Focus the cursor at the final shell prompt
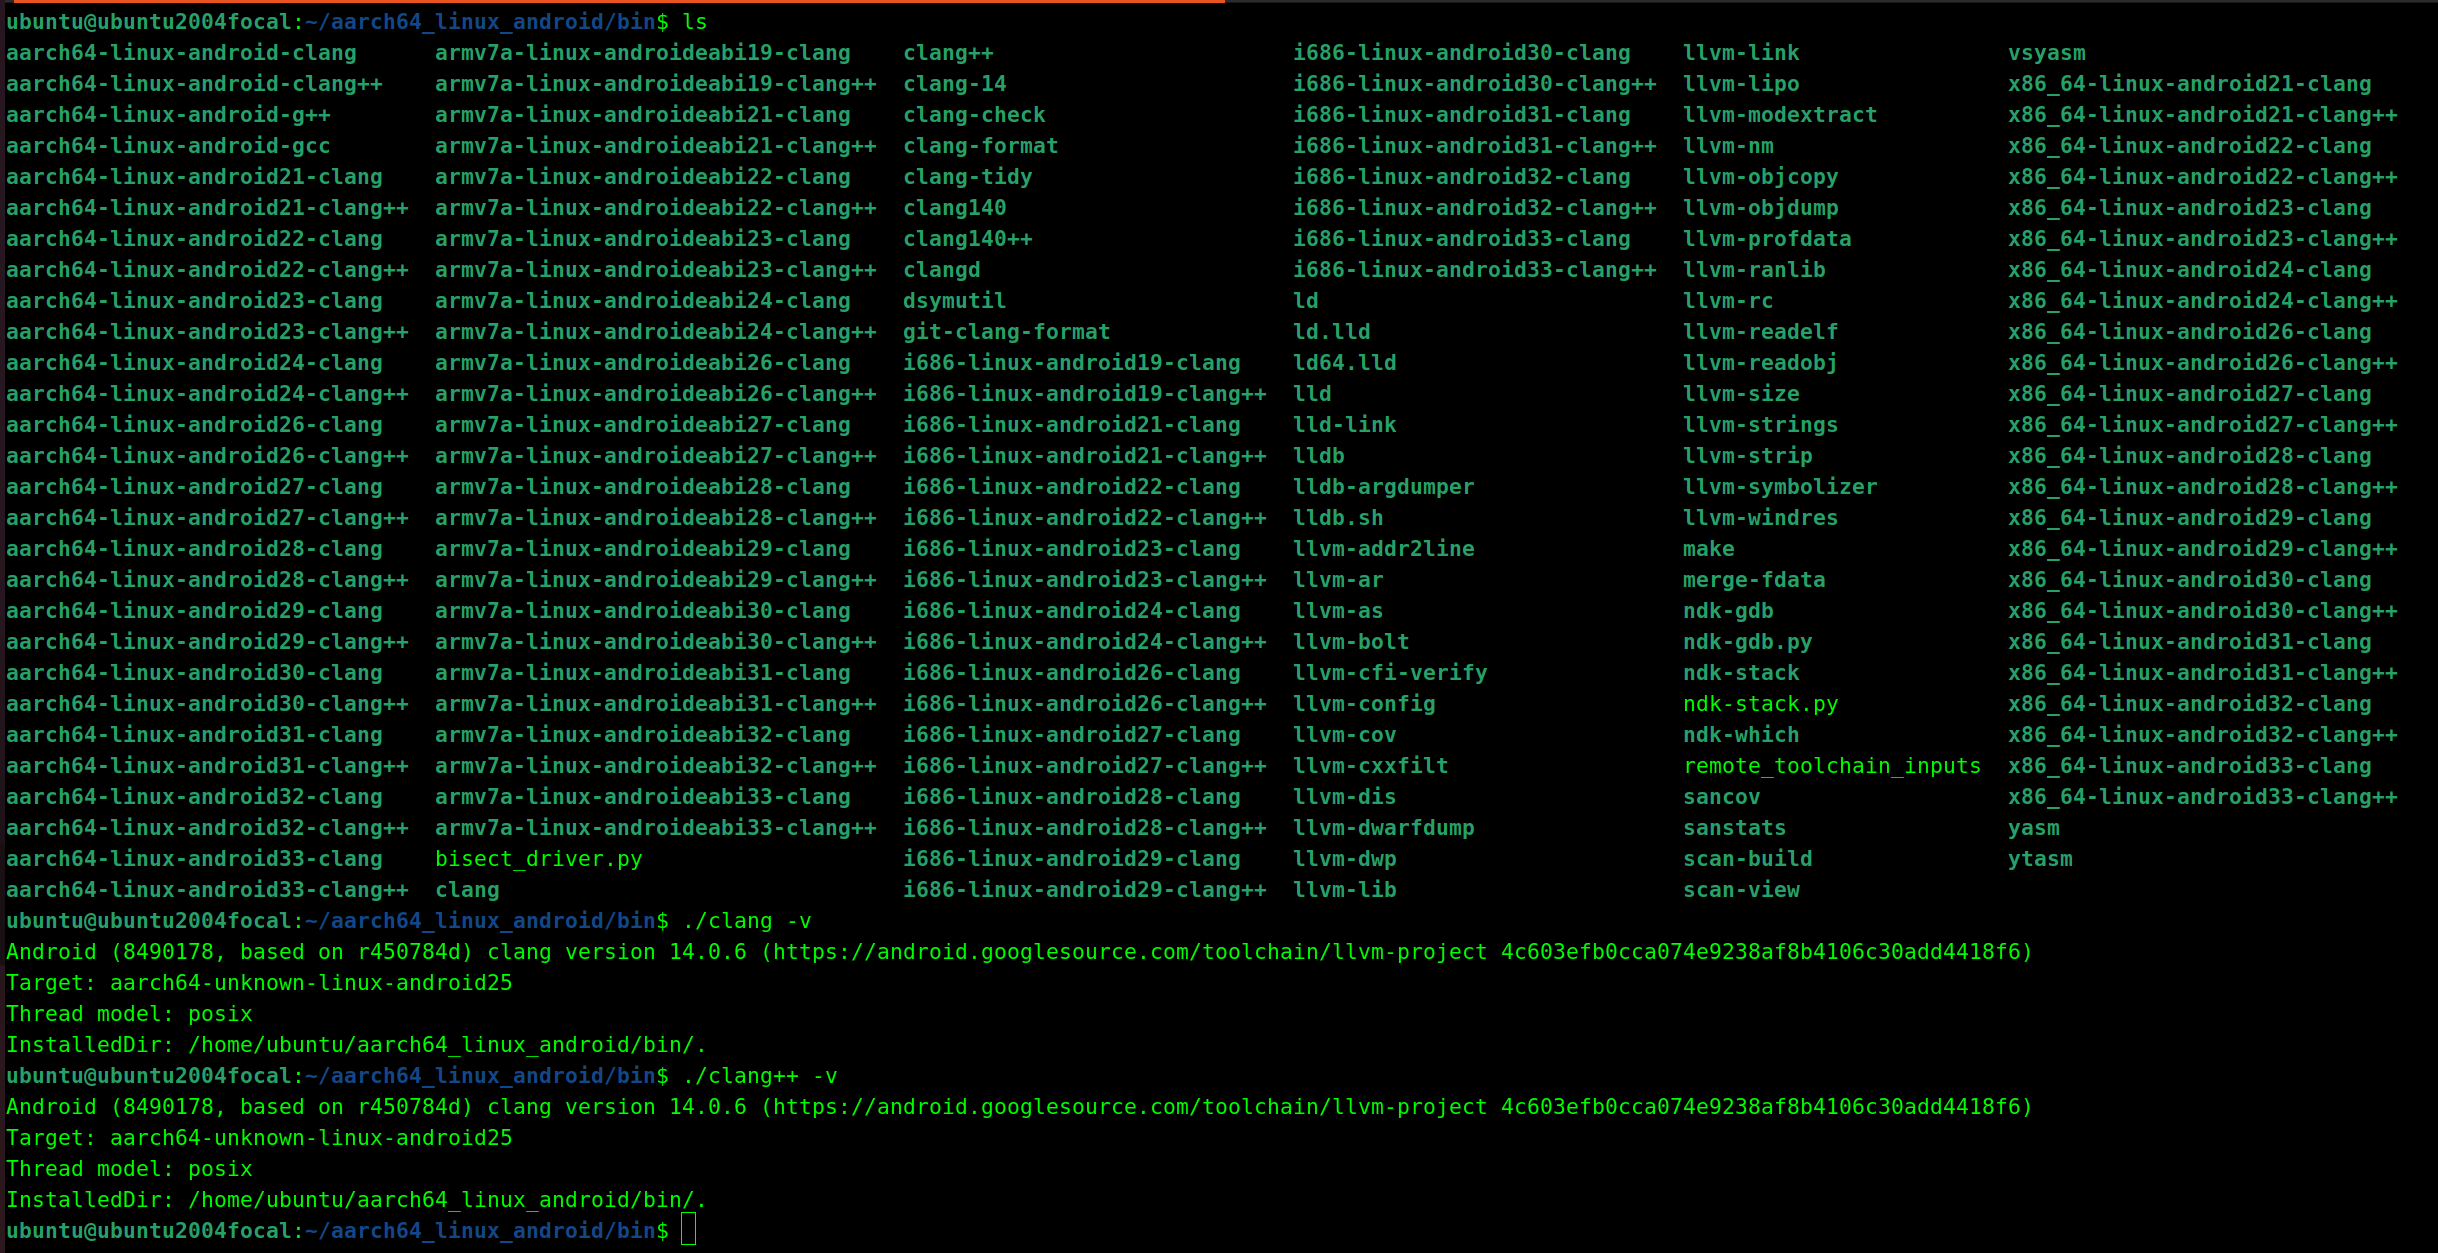This screenshot has height=1253, width=2438. 688,1231
